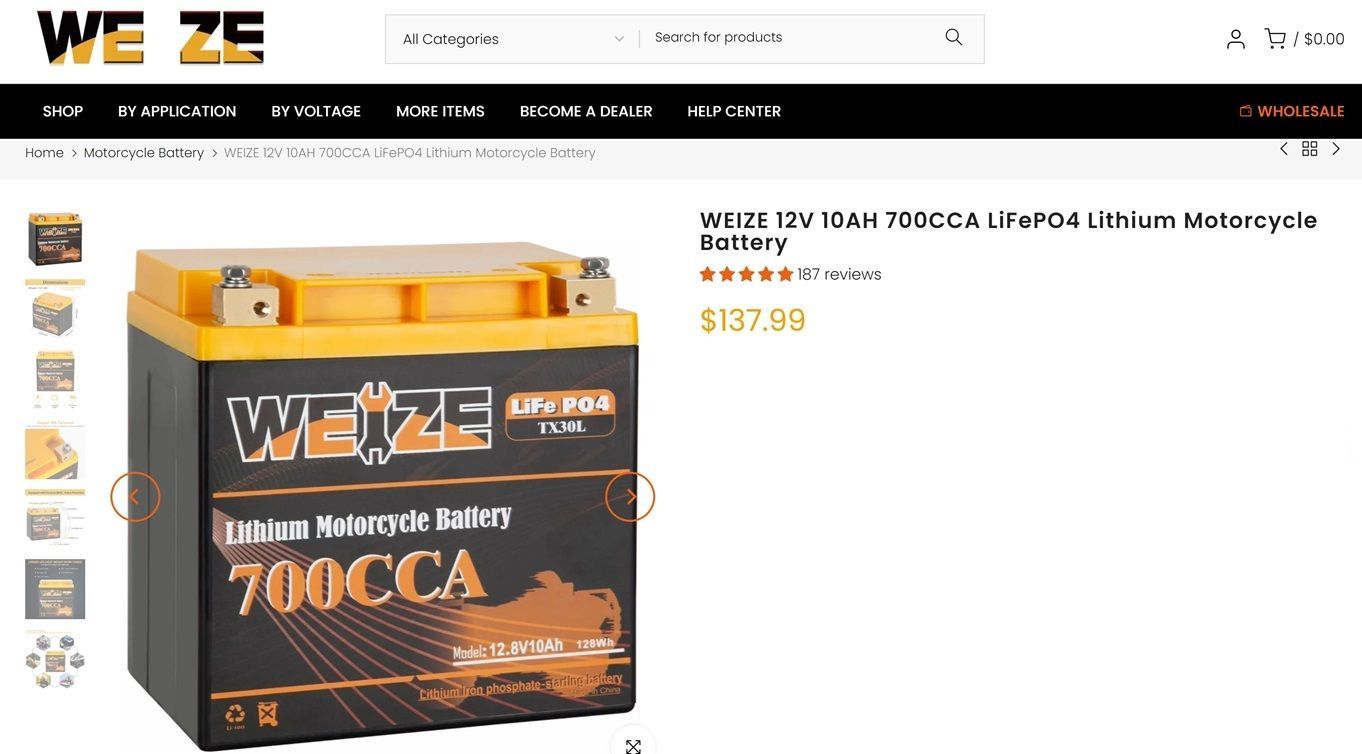
Task: Enlarge product image with fullscreen icon
Action: (x=633, y=745)
